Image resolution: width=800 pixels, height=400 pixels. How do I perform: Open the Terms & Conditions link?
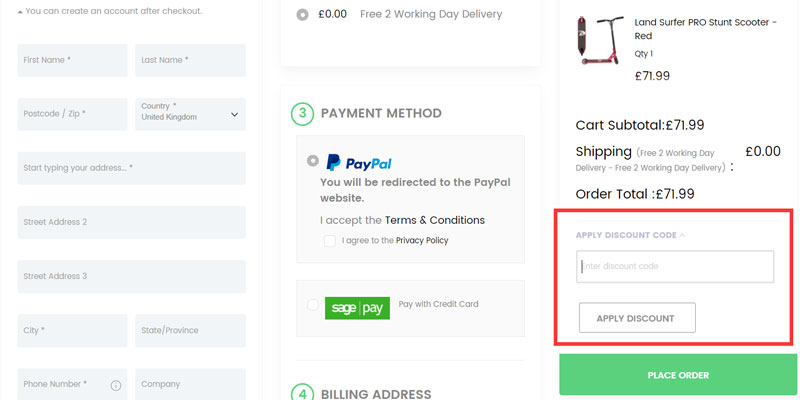[434, 220]
